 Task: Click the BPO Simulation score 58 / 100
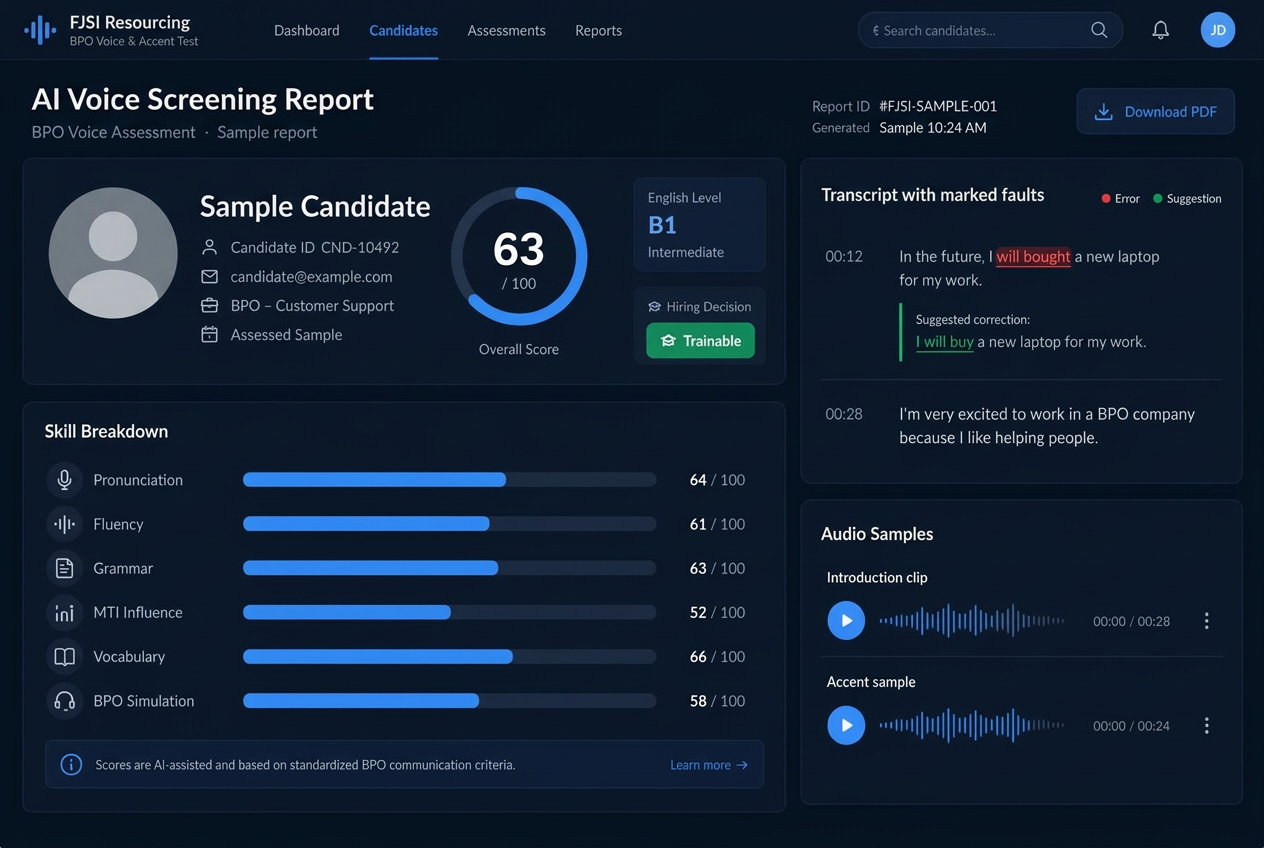click(x=717, y=701)
